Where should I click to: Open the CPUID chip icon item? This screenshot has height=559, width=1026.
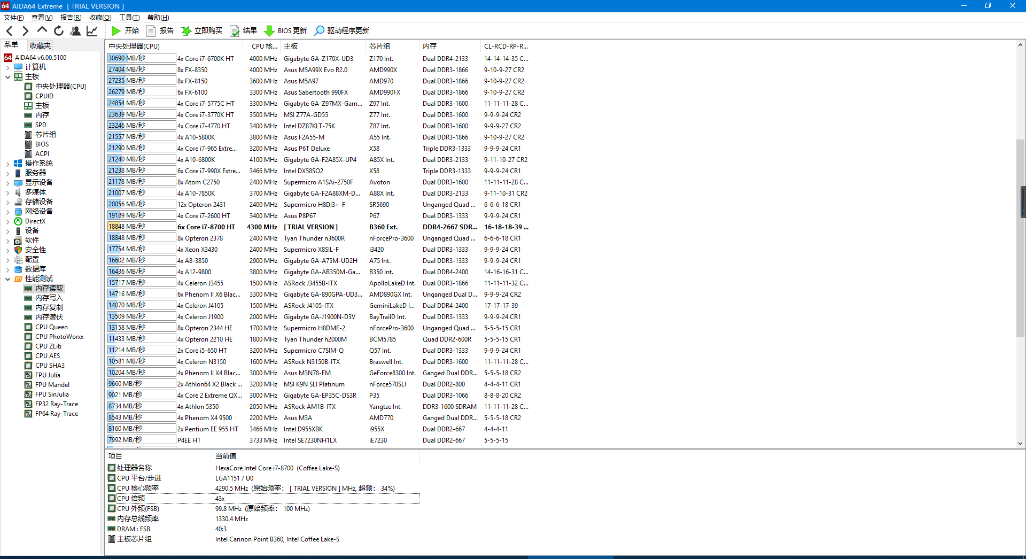(x=28, y=96)
